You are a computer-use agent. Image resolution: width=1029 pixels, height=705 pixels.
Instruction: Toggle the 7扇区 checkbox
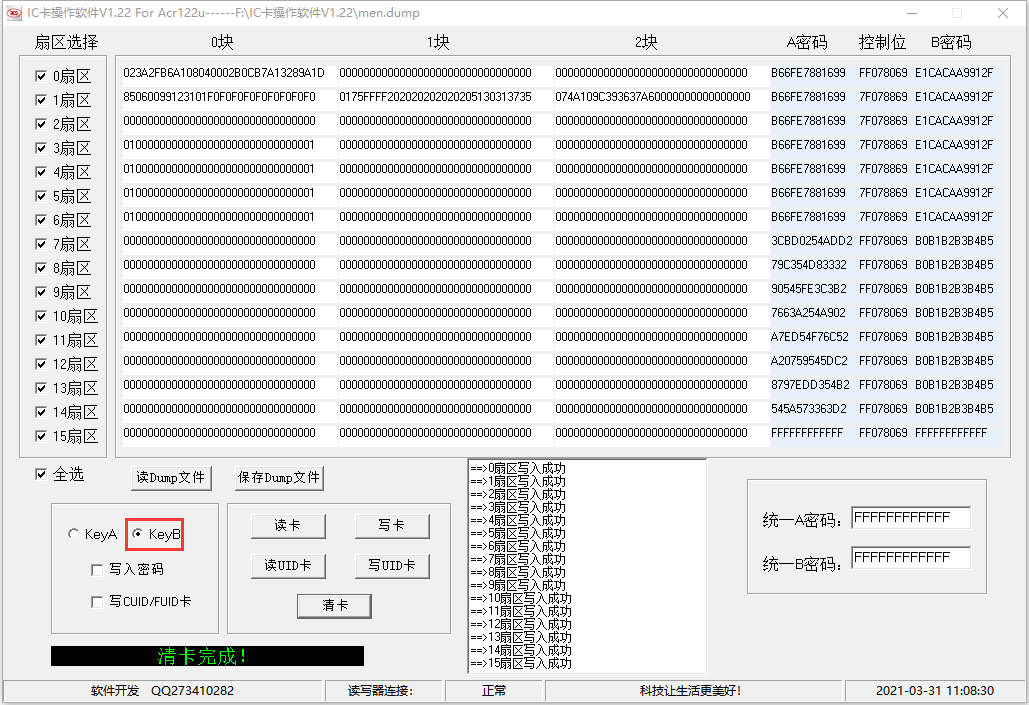pyautogui.click(x=41, y=244)
